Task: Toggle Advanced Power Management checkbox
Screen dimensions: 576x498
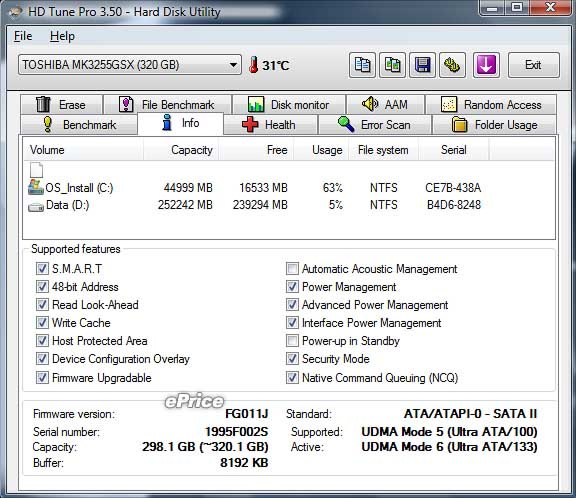Action: pyautogui.click(x=292, y=304)
